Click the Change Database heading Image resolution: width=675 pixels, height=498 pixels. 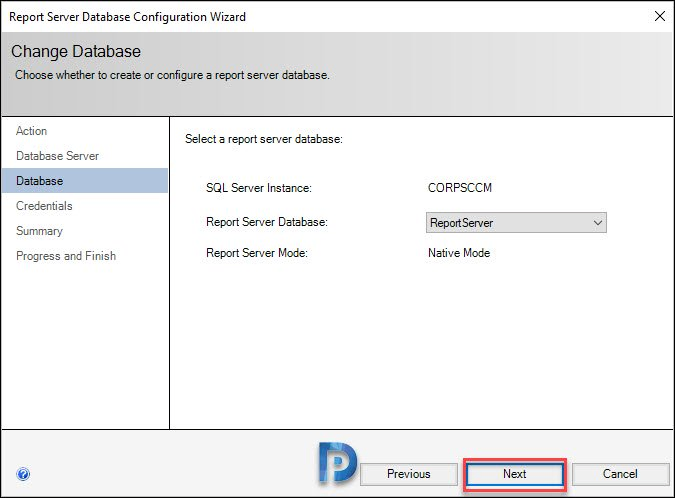coord(76,52)
